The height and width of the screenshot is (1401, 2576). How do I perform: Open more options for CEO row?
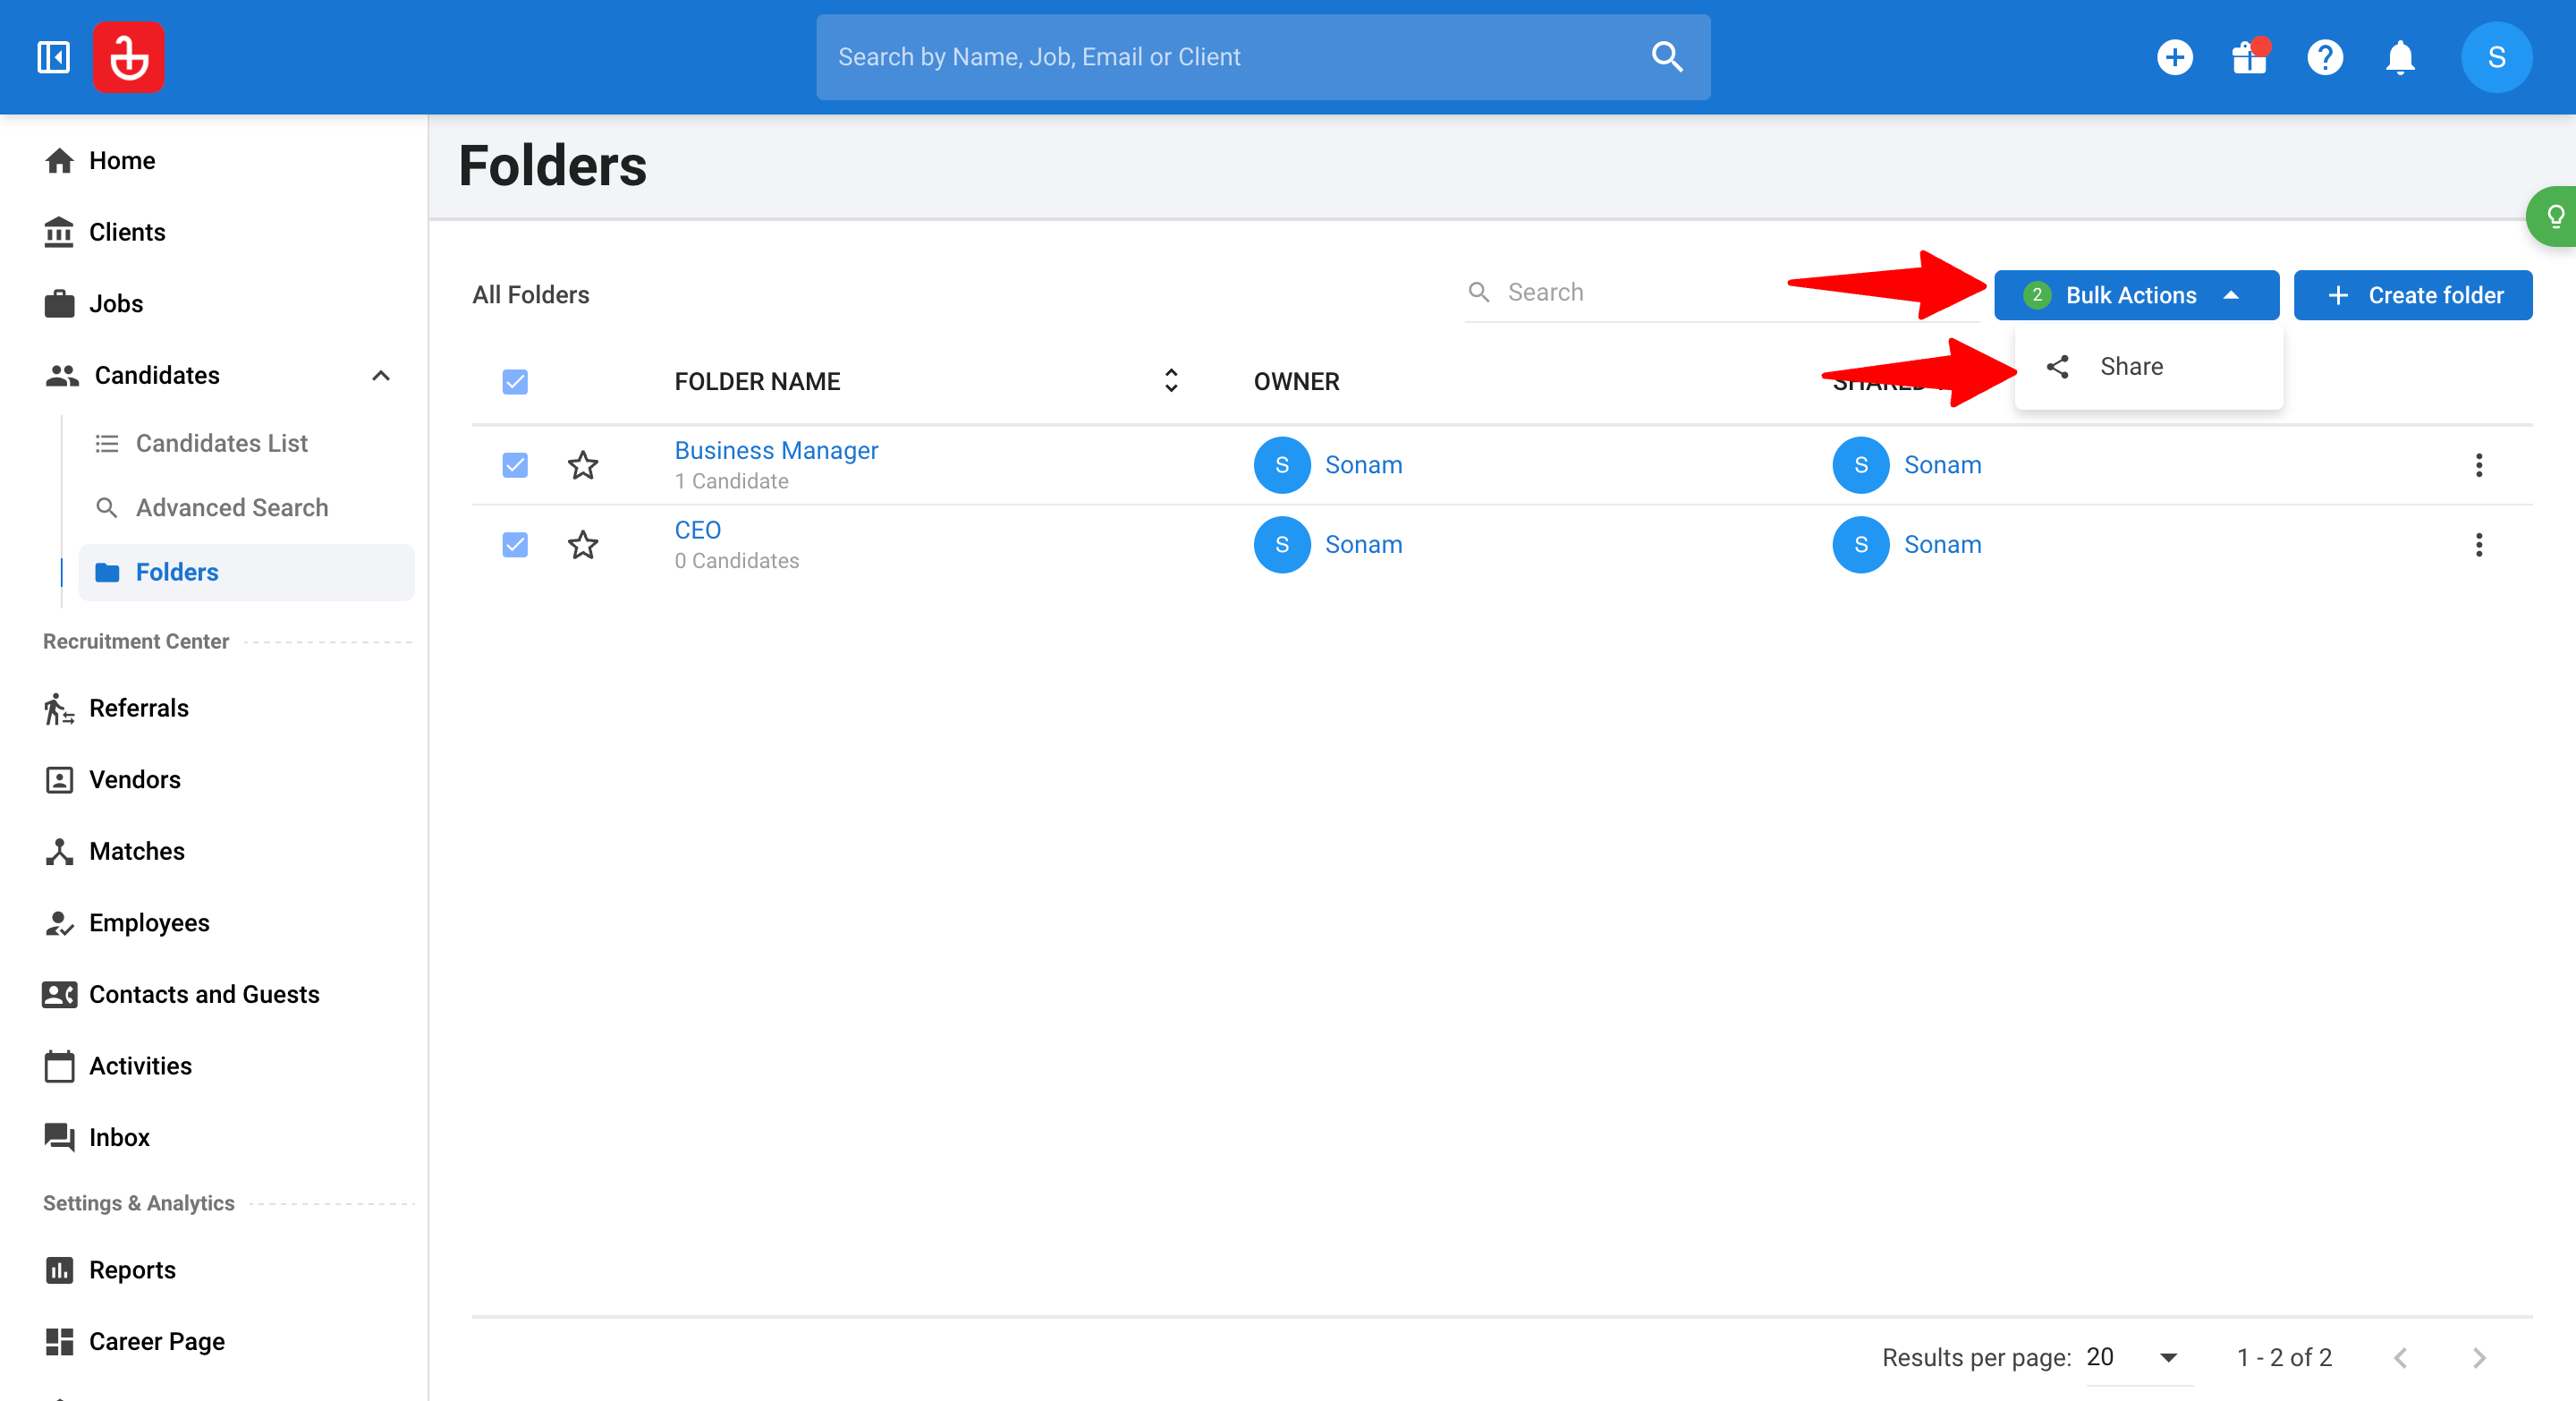click(2478, 545)
